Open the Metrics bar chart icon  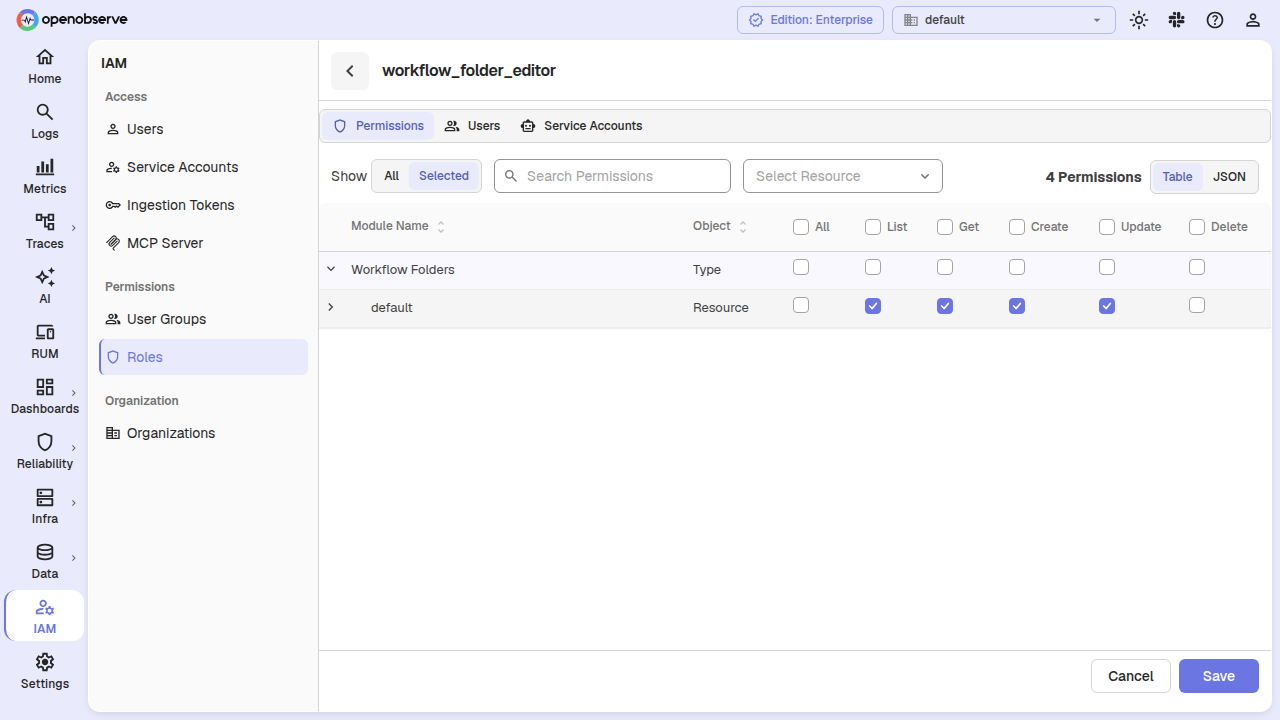45,167
